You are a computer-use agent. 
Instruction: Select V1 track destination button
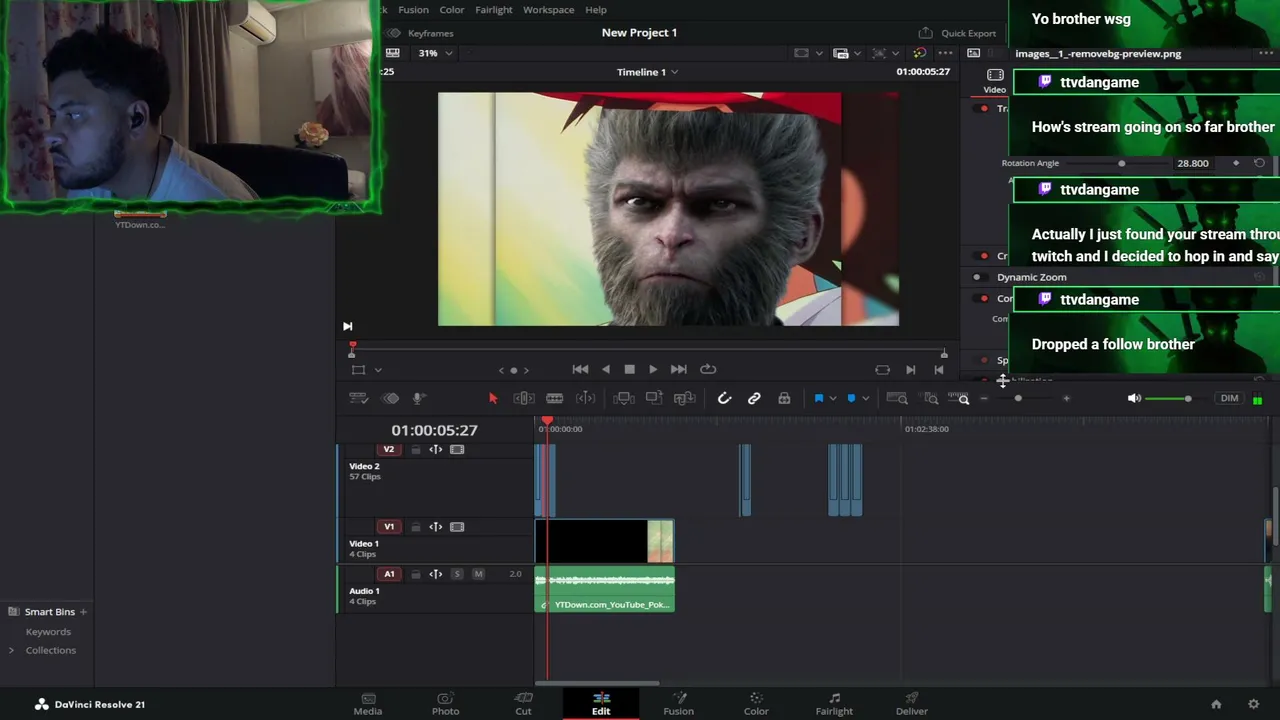tap(389, 527)
